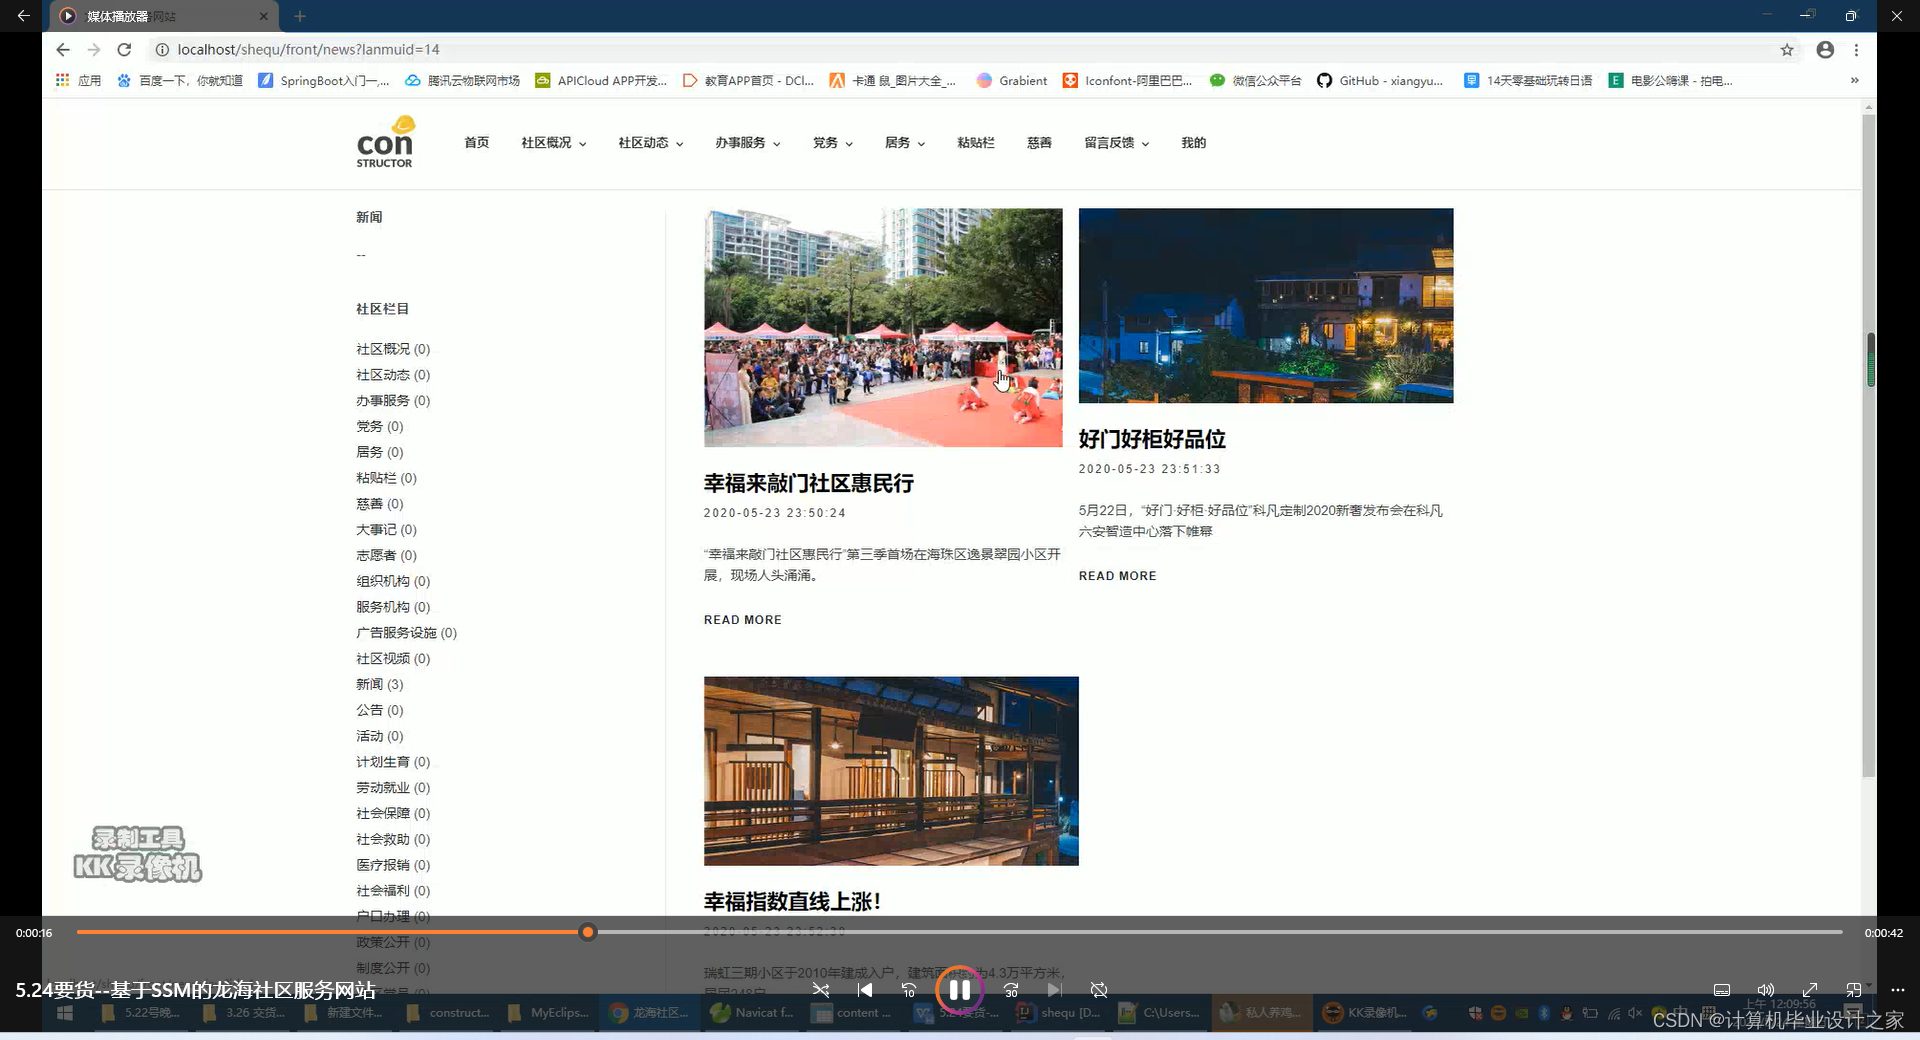The width and height of the screenshot is (1920, 1040).
Task: Skip to previous track
Action: coord(865,990)
